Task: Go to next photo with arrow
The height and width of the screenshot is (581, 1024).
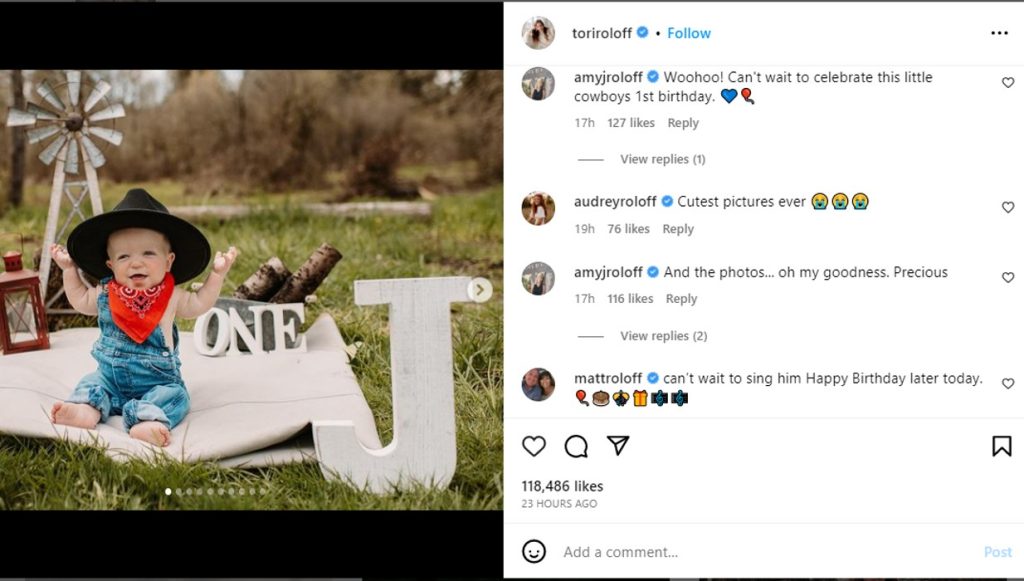Action: (x=480, y=290)
